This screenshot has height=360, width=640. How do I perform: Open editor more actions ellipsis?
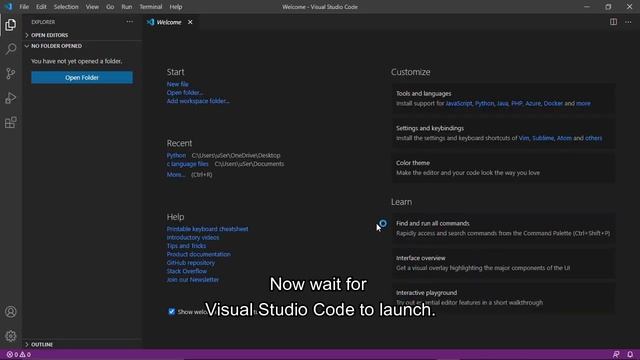coord(628,22)
